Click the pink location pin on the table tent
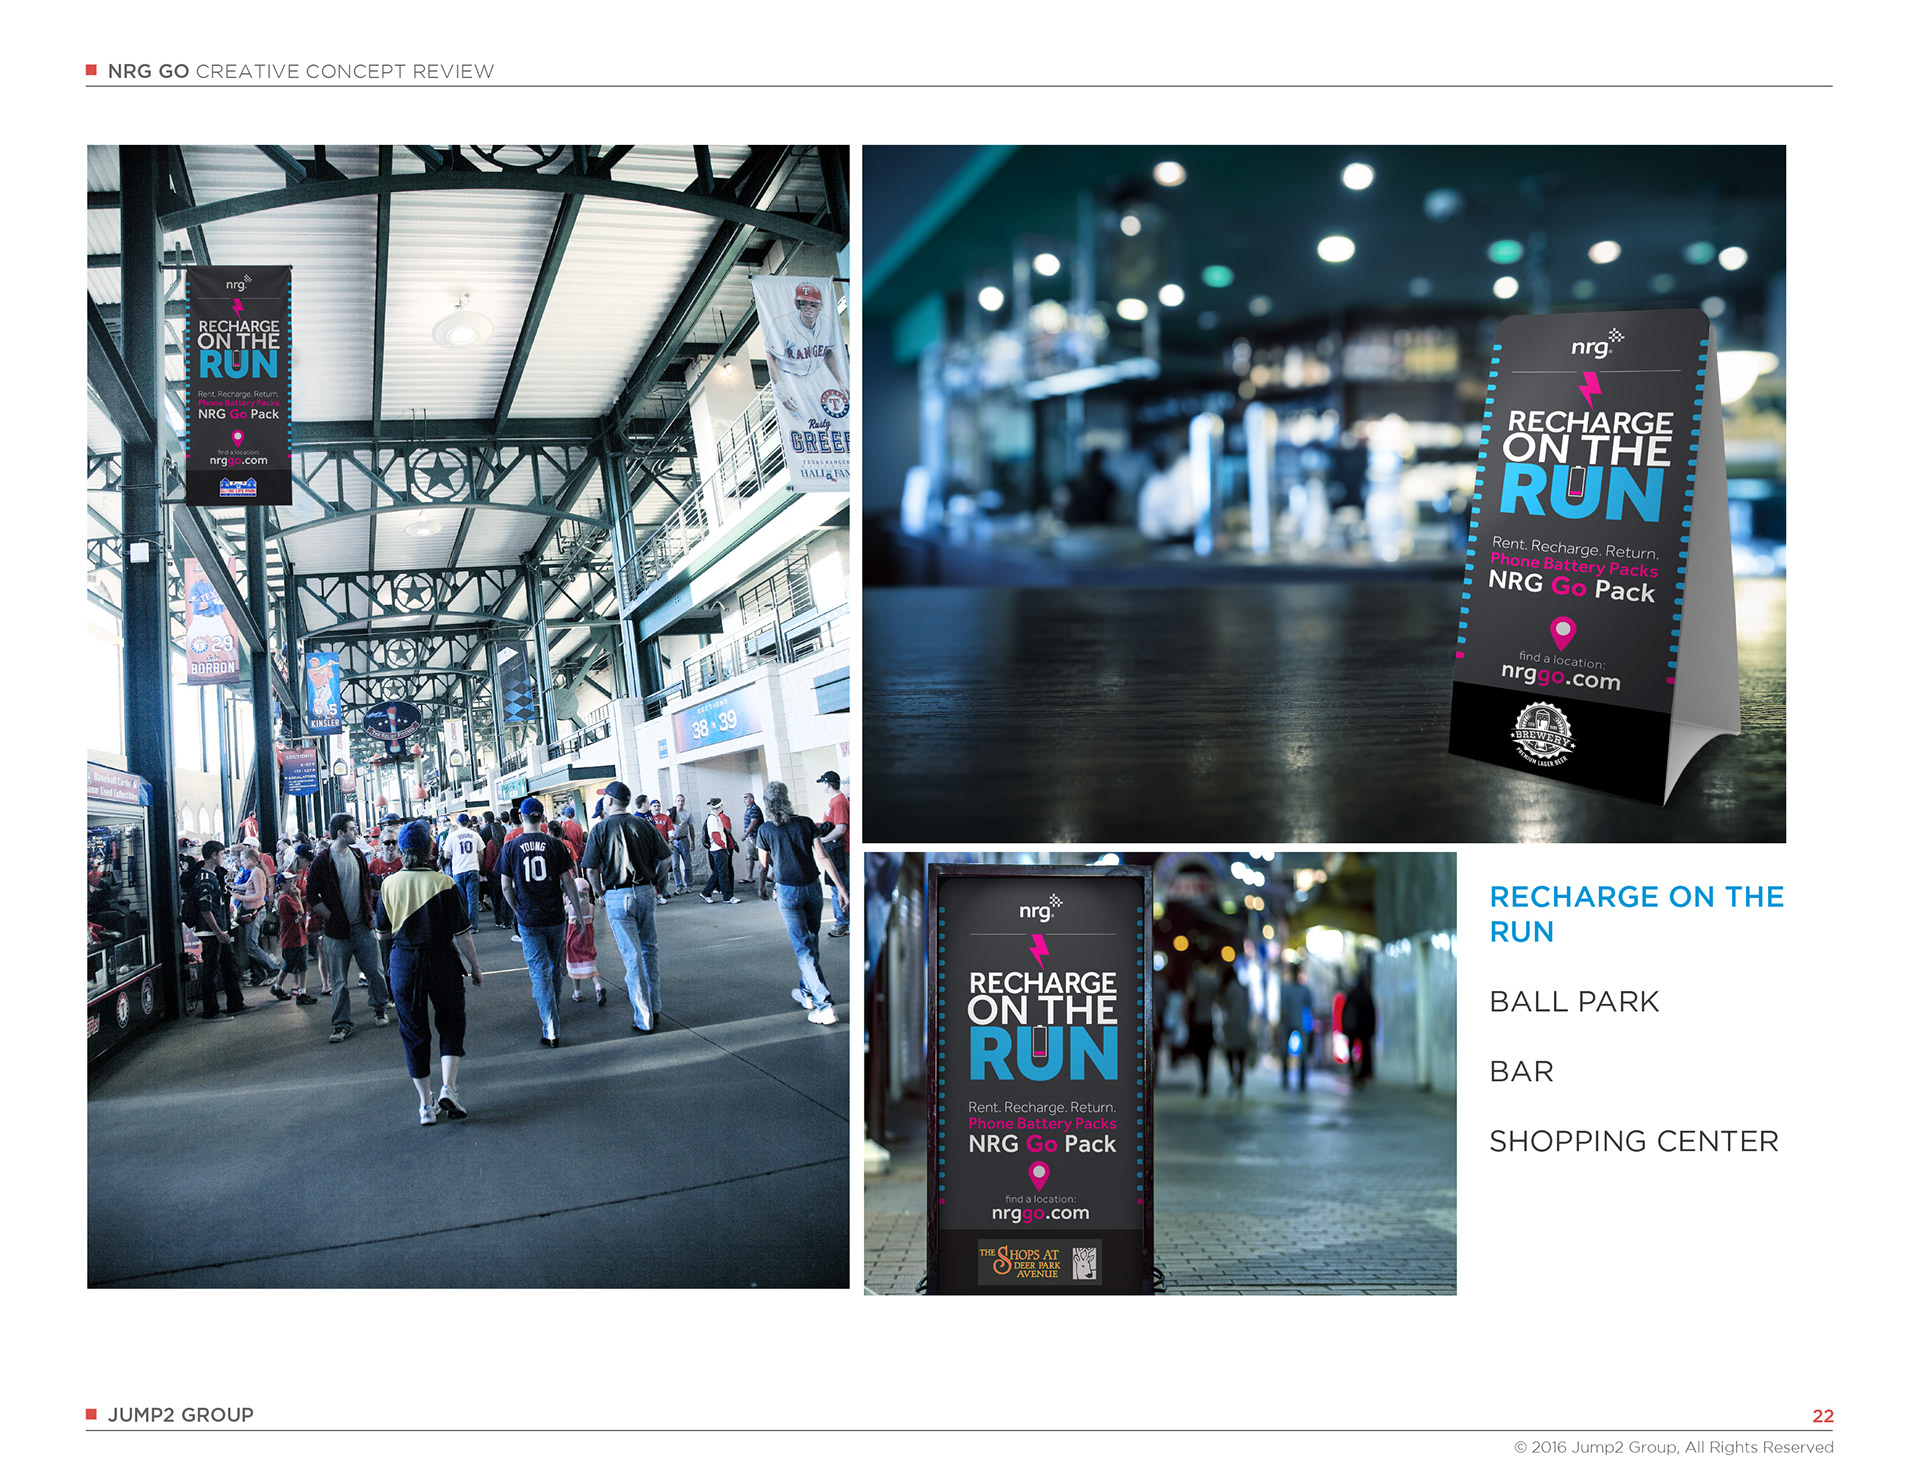Screen dimensions: 1920x1484 [x=1562, y=633]
